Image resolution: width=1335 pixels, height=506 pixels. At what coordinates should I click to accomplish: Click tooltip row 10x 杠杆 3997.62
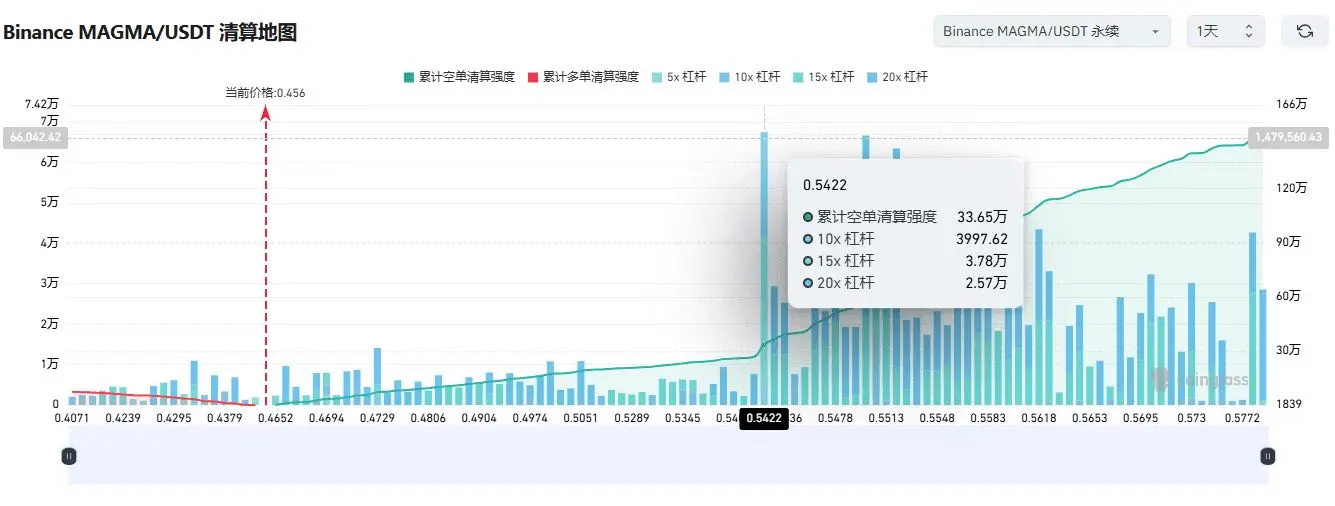coord(905,238)
